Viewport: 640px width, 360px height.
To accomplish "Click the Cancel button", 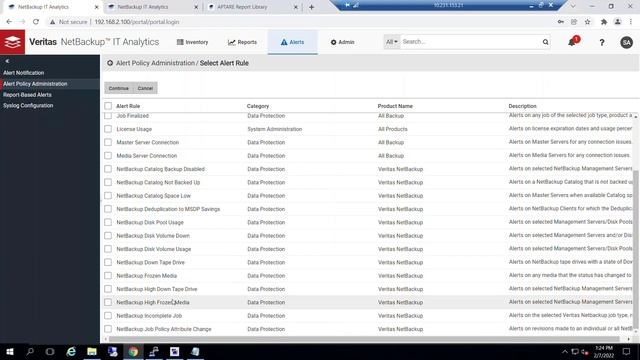I will click(x=145, y=88).
